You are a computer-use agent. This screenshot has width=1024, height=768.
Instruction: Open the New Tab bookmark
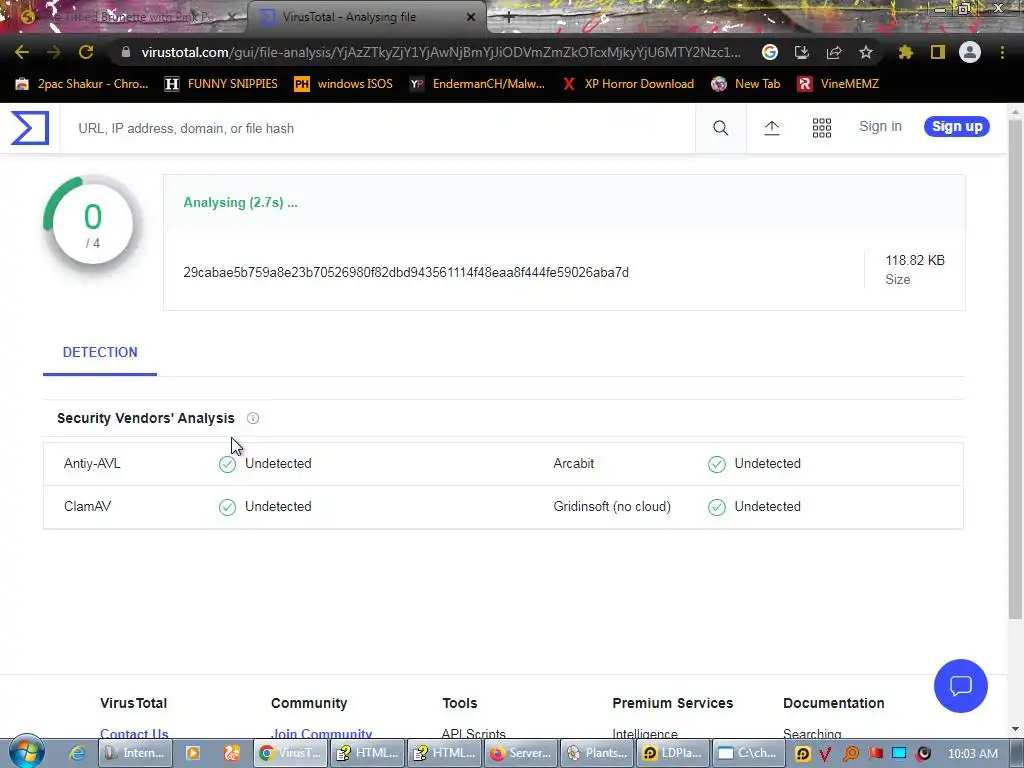point(746,84)
